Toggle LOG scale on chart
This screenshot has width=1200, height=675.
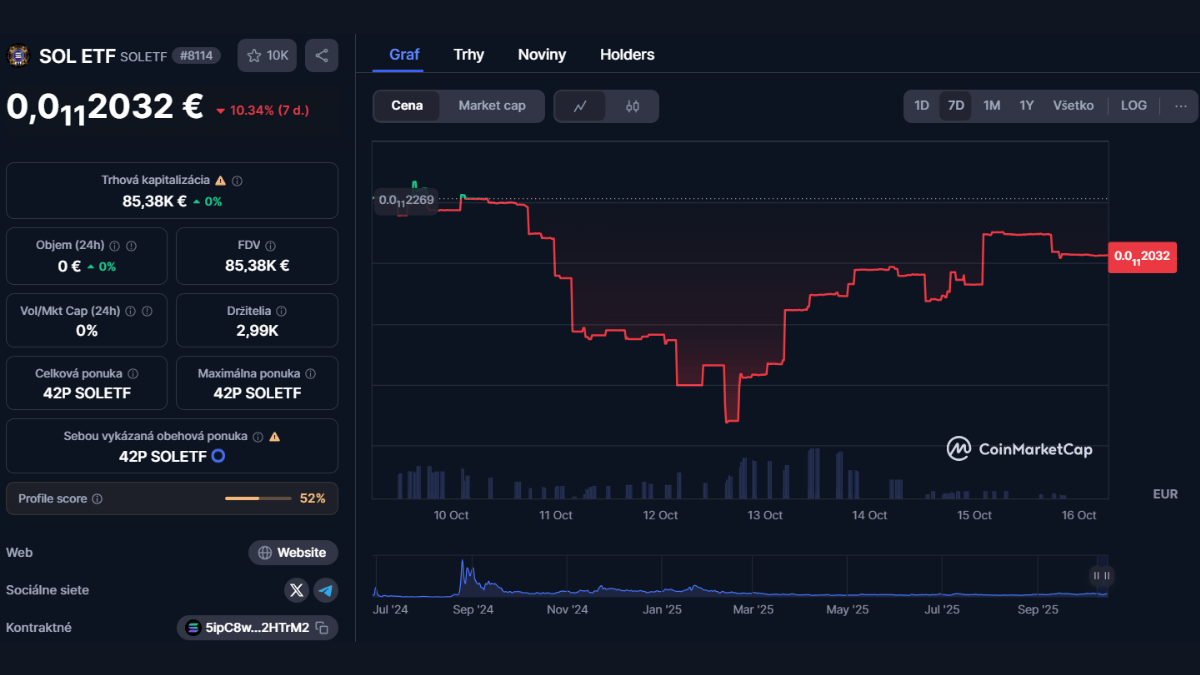(x=1134, y=106)
